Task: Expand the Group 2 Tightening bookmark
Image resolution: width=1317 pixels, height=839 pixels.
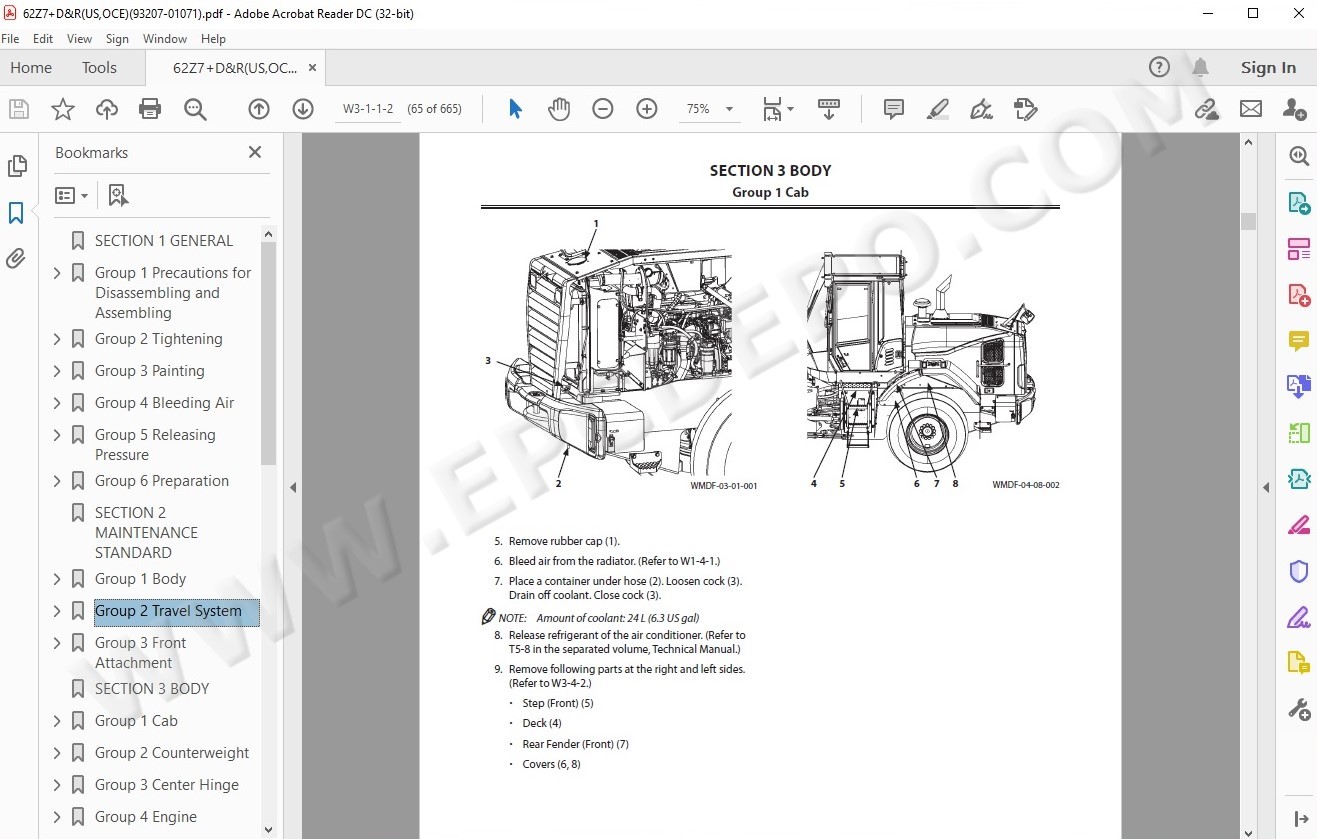Action: 57,339
